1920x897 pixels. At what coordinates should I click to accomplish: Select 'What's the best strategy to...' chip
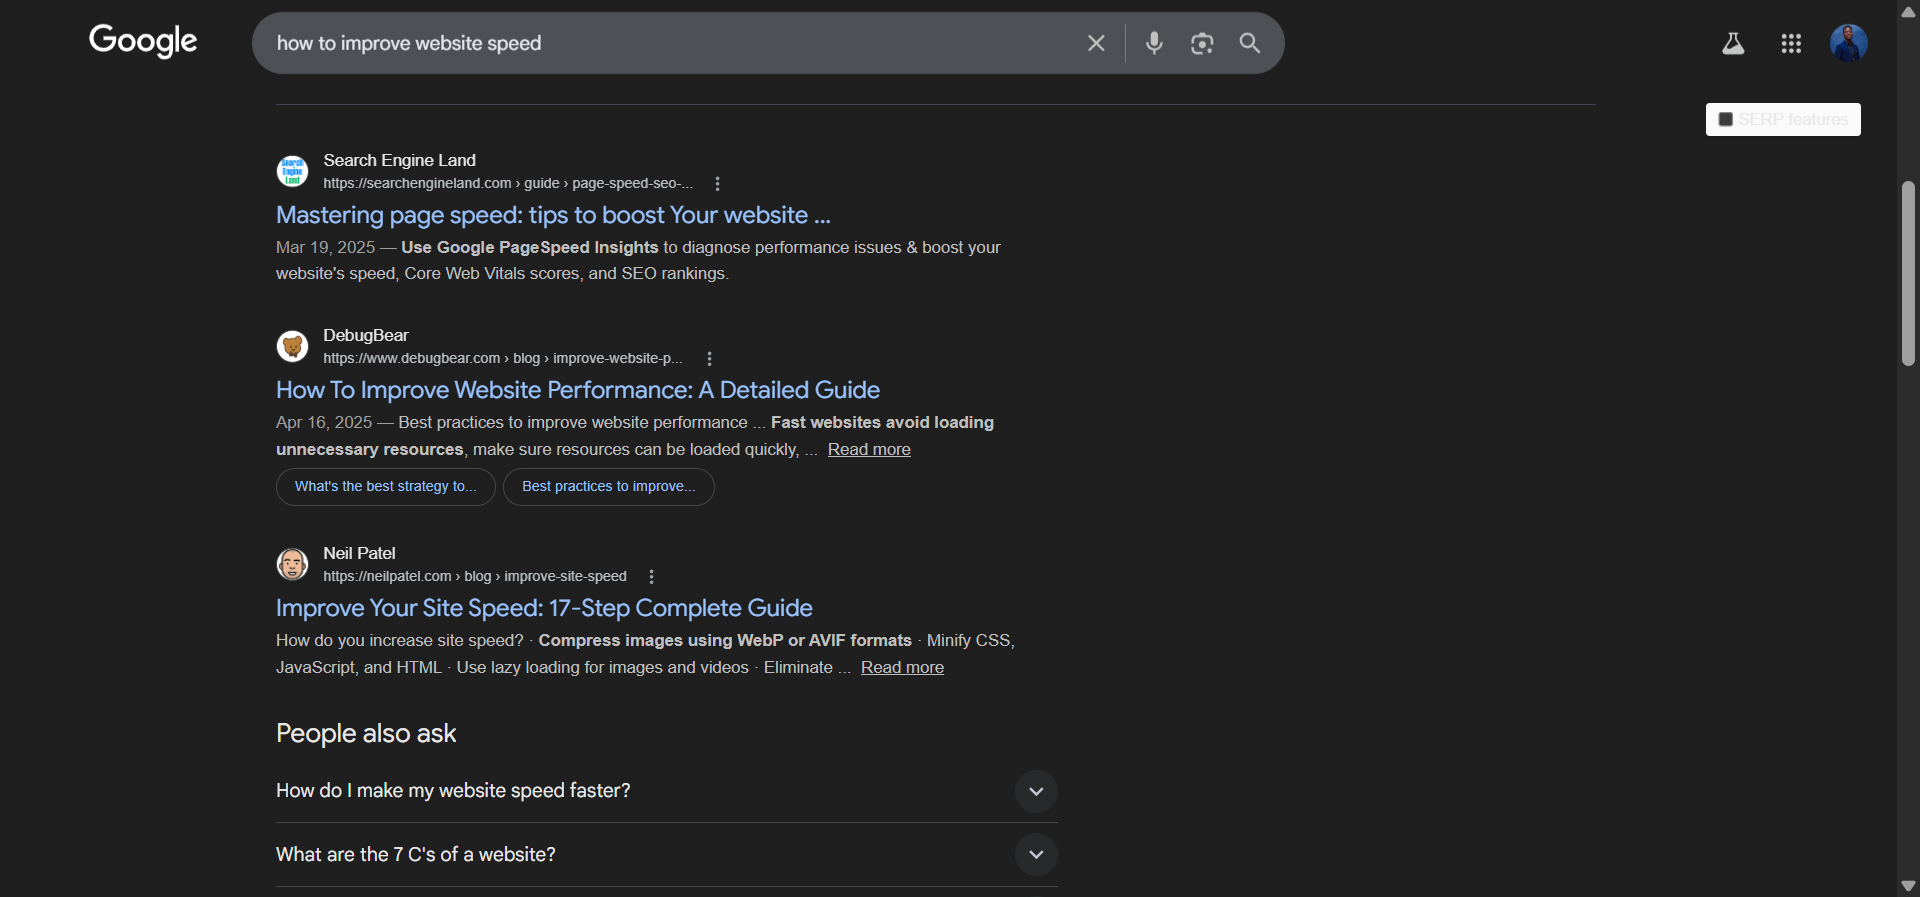click(386, 487)
